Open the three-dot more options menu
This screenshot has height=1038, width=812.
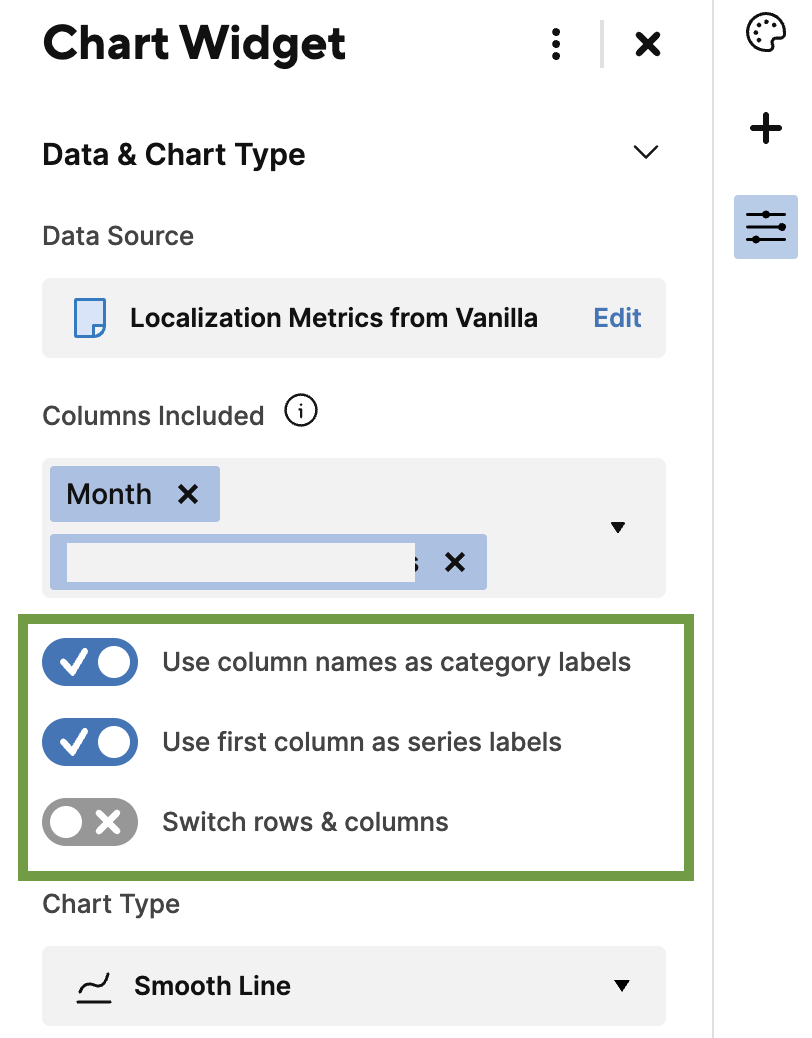(x=556, y=44)
